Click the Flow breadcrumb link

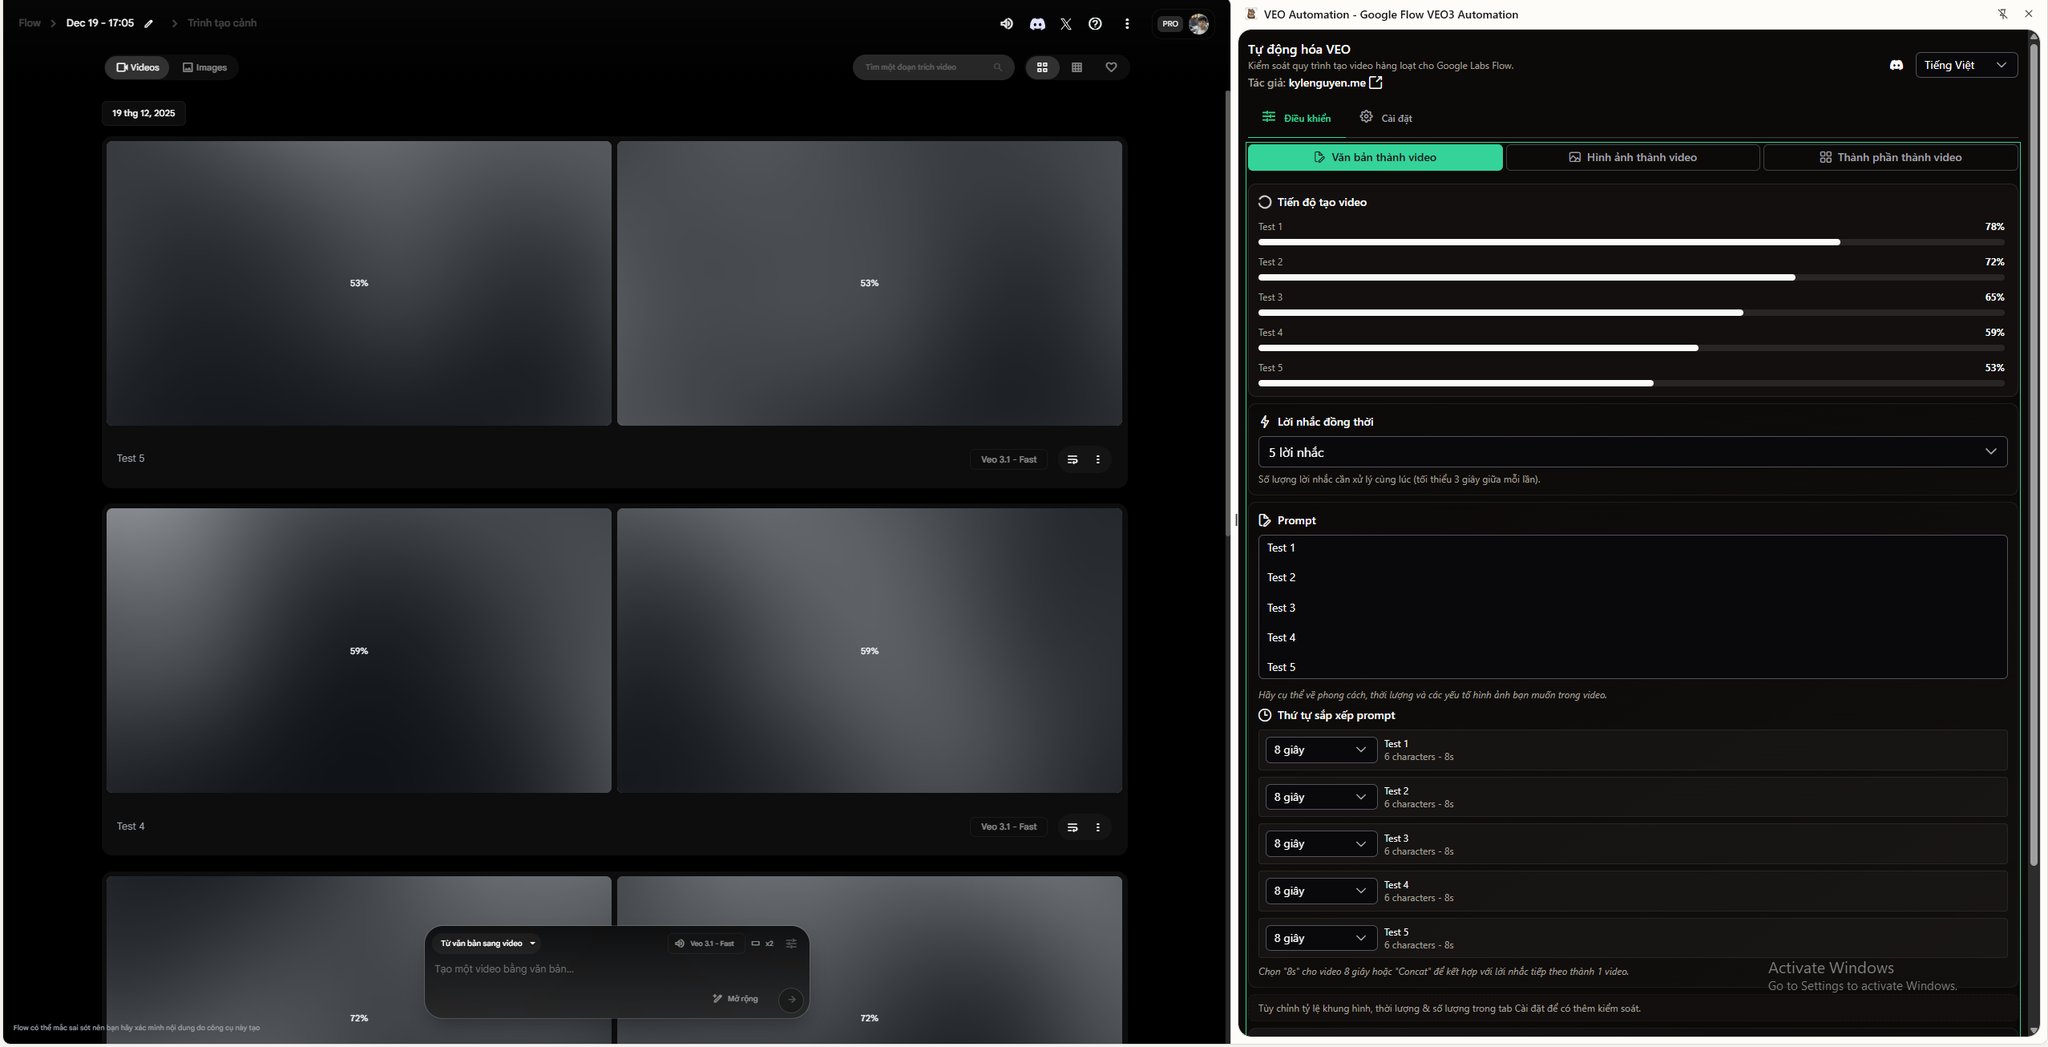(30, 23)
